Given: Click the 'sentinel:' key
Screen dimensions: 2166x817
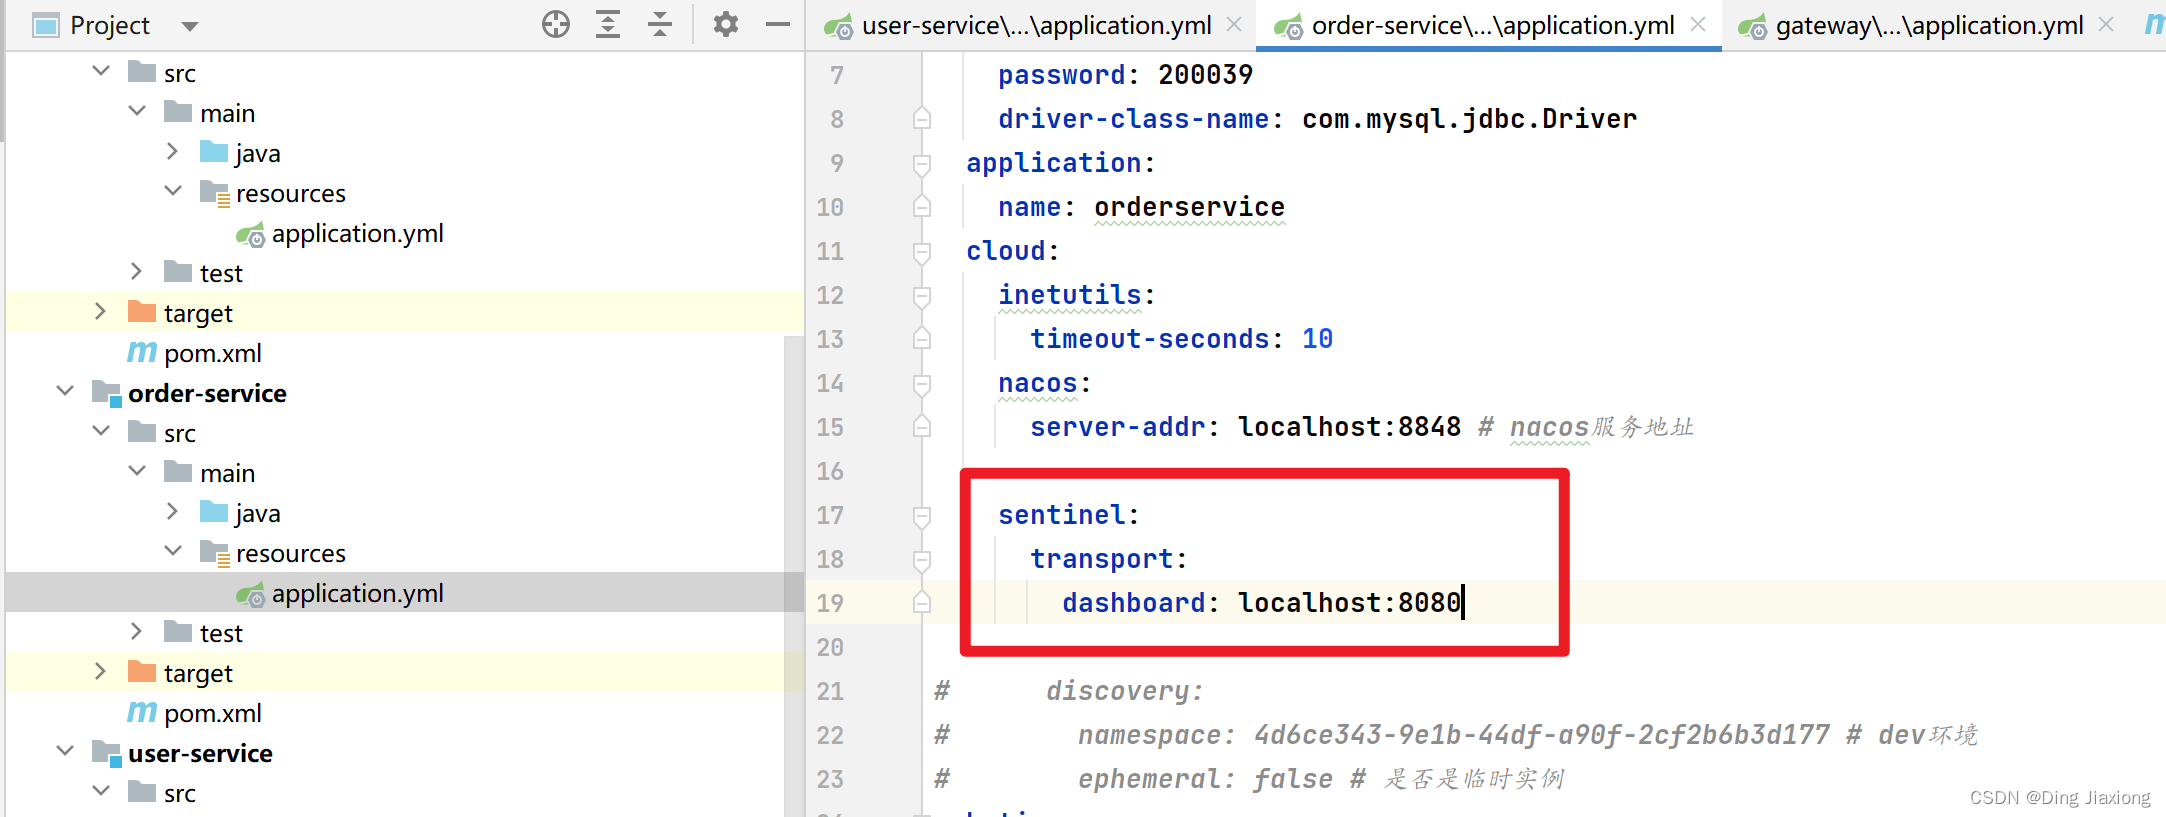Looking at the screenshot, I should [x=1069, y=515].
